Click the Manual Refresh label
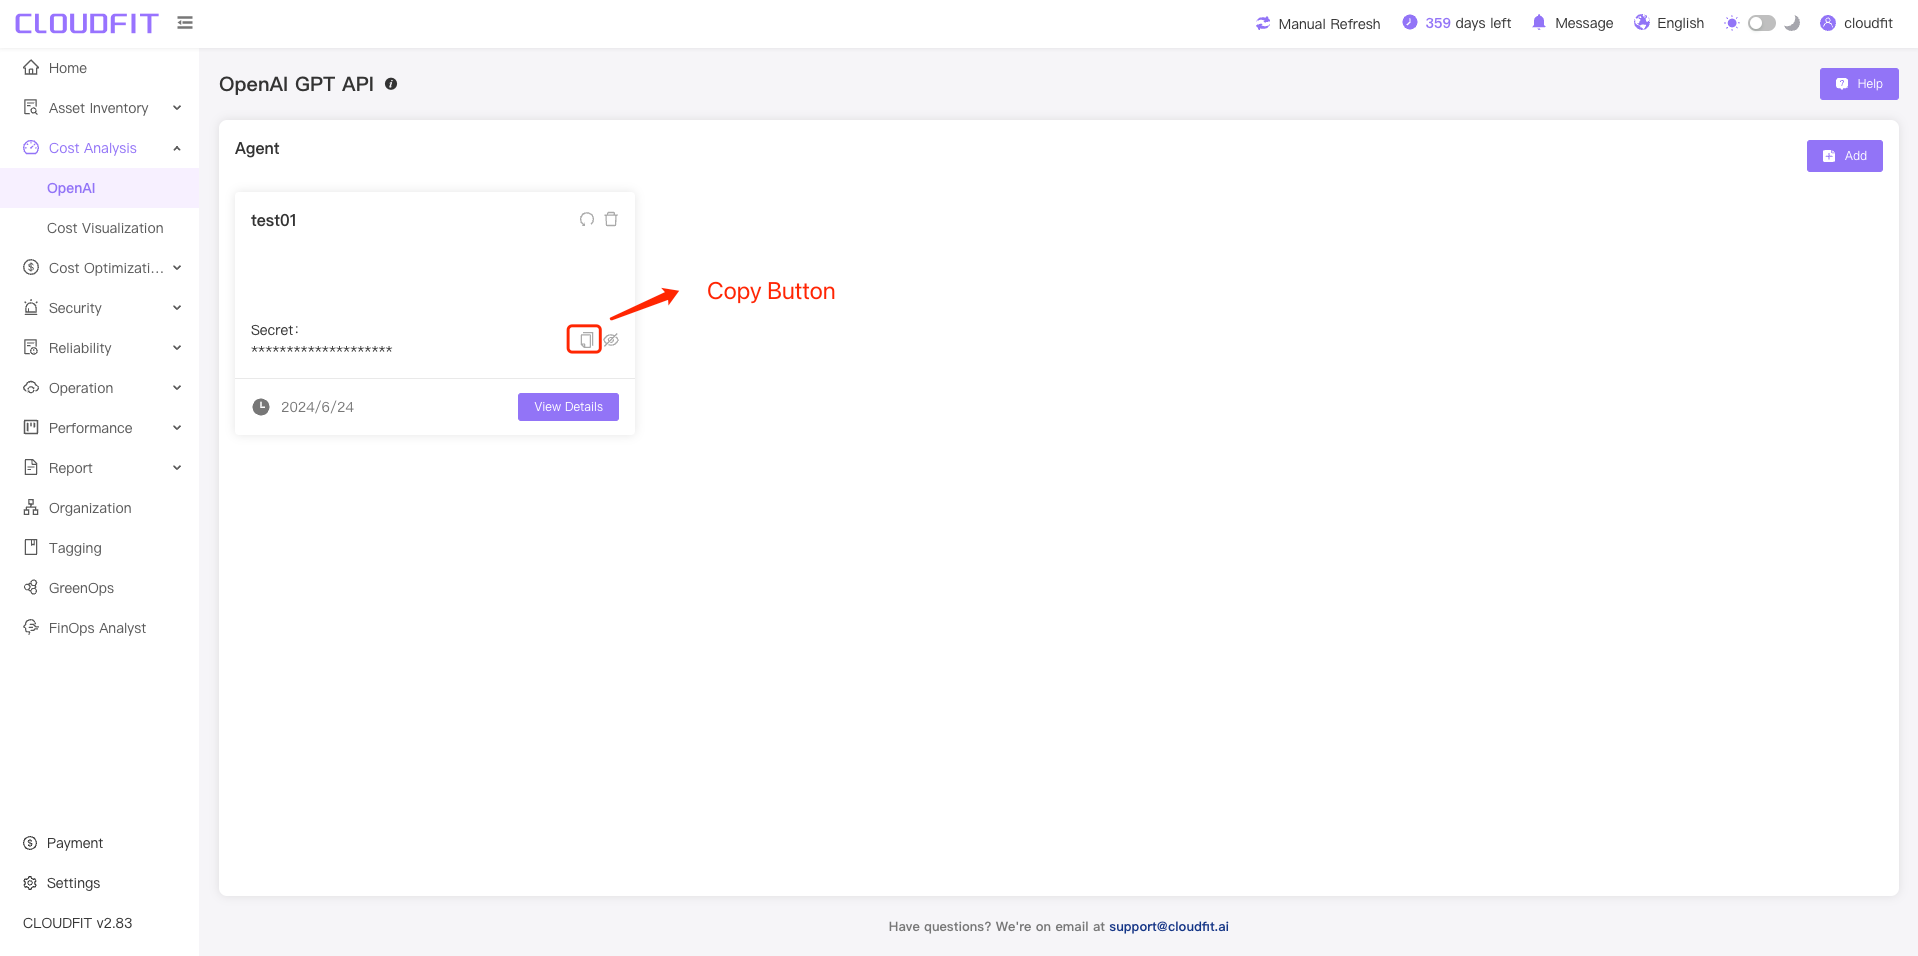The width and height of the screenshot is (1918, 956). (x=1329, y=24)
